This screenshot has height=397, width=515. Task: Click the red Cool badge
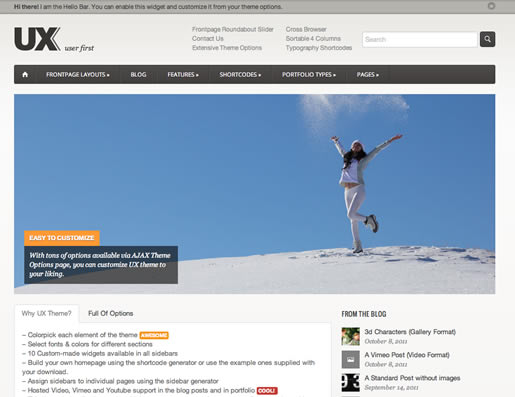click(x=267, y=390)
